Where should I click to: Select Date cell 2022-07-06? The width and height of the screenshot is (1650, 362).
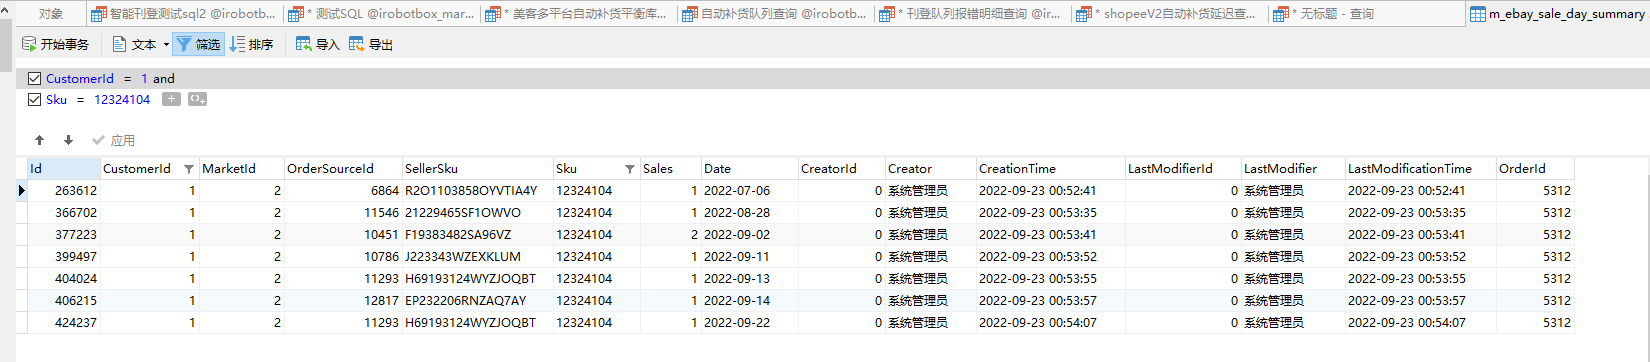(x=749, y=190)
